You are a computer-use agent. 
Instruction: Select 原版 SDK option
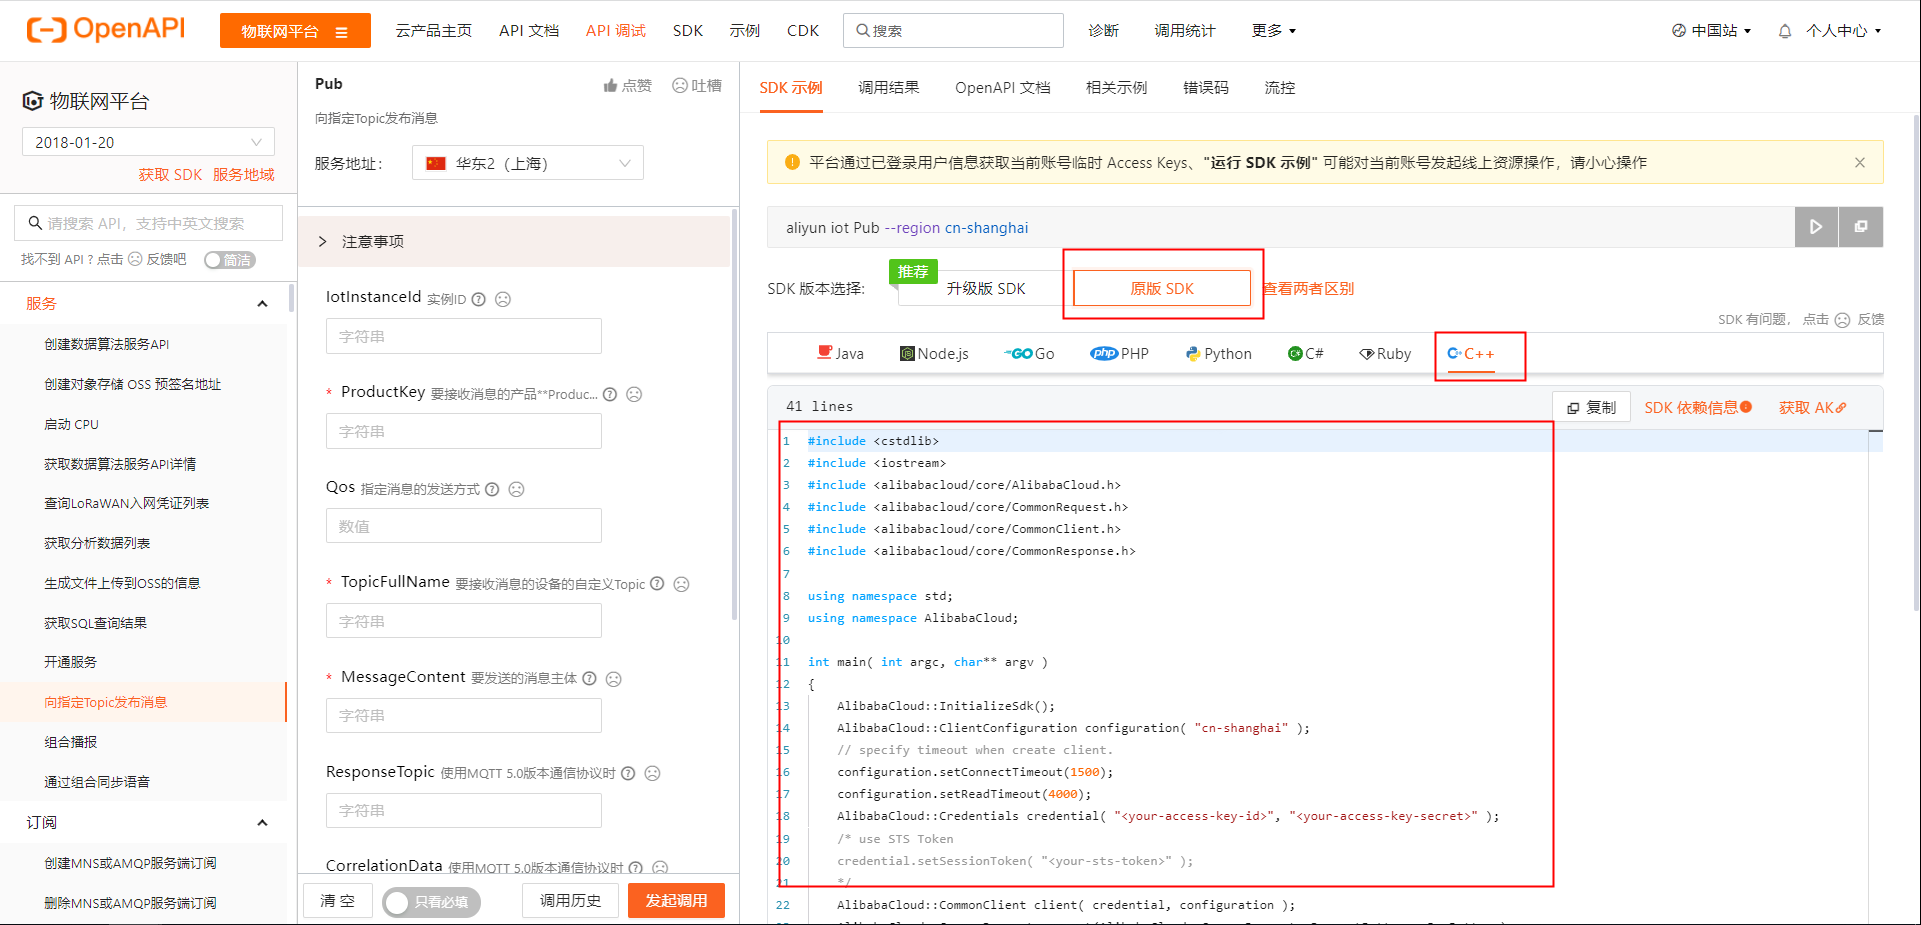1162,288
